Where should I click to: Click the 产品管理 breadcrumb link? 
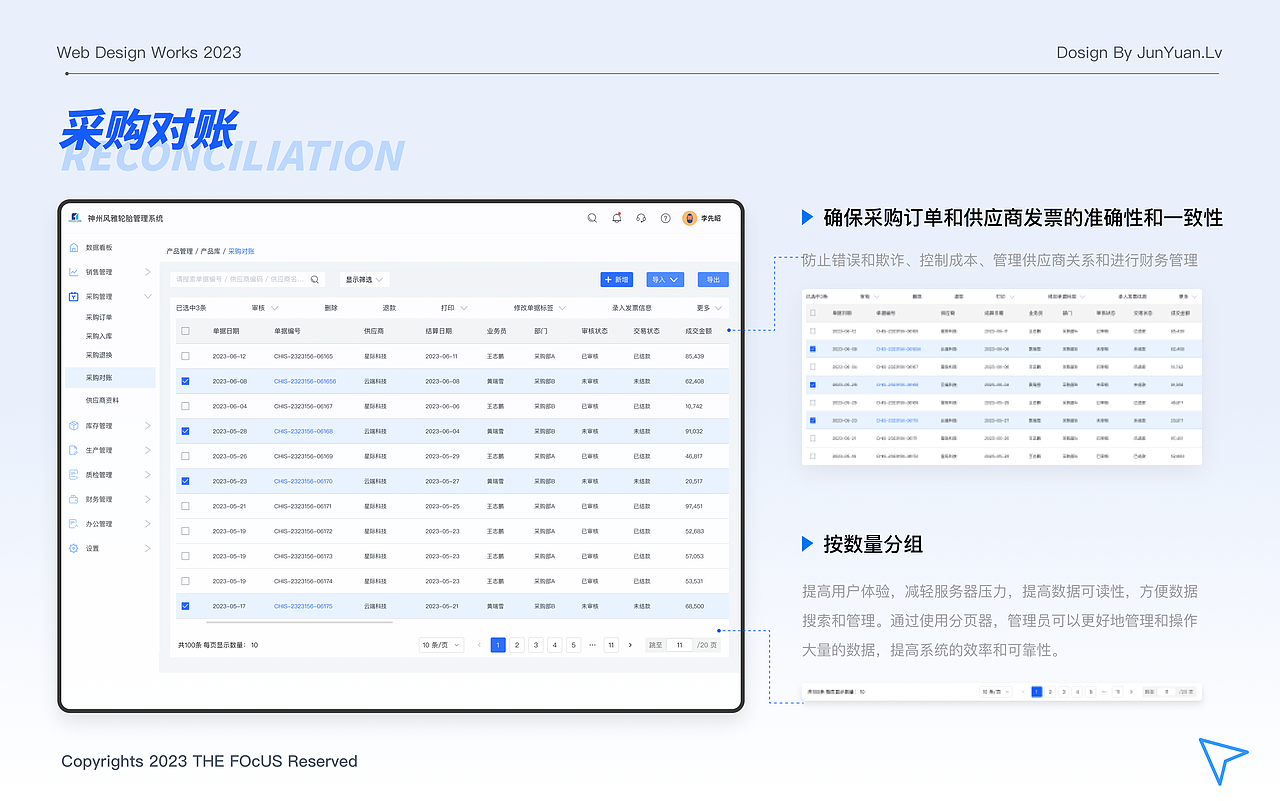pos(179,251)
